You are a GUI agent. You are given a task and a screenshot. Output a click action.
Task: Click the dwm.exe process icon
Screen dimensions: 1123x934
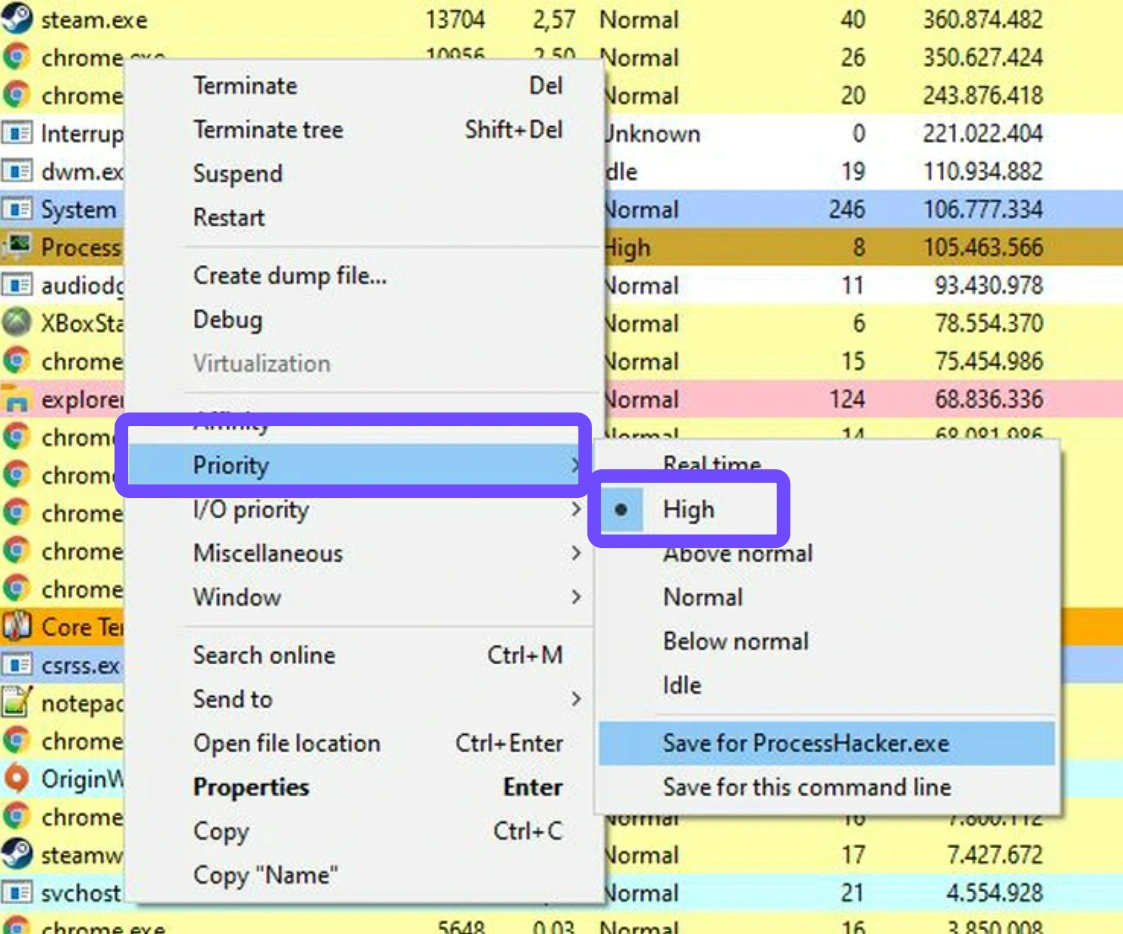click(16, 170)
